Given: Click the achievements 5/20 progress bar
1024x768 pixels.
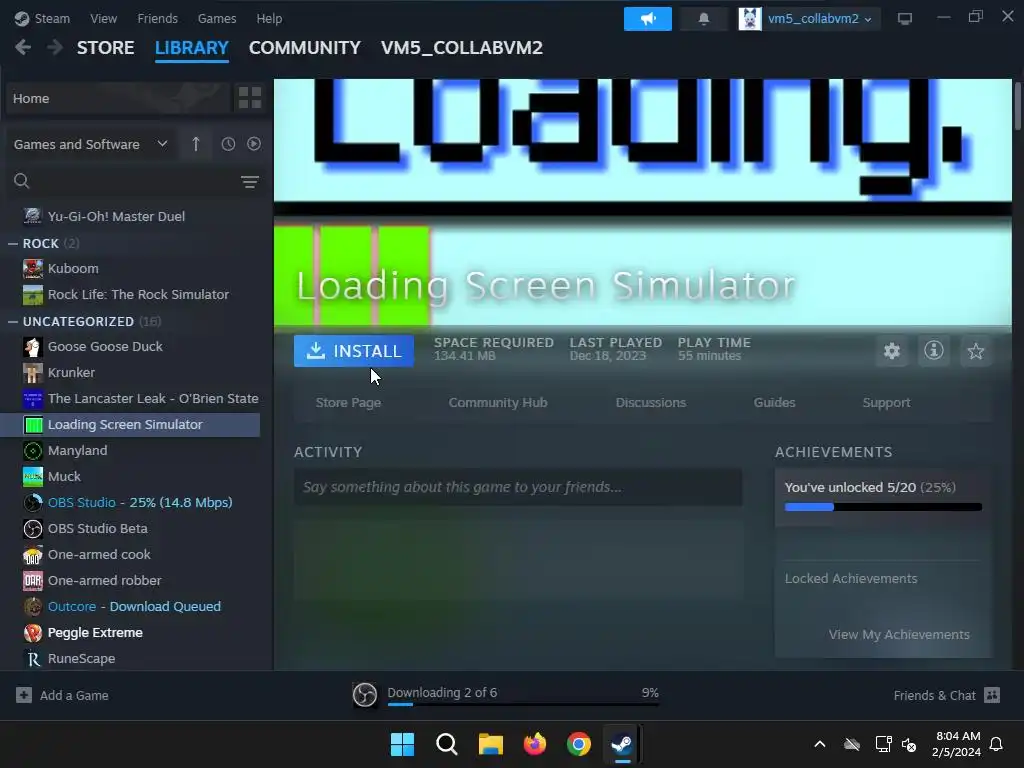Looking at the screenshot, I should pos(883,507).
